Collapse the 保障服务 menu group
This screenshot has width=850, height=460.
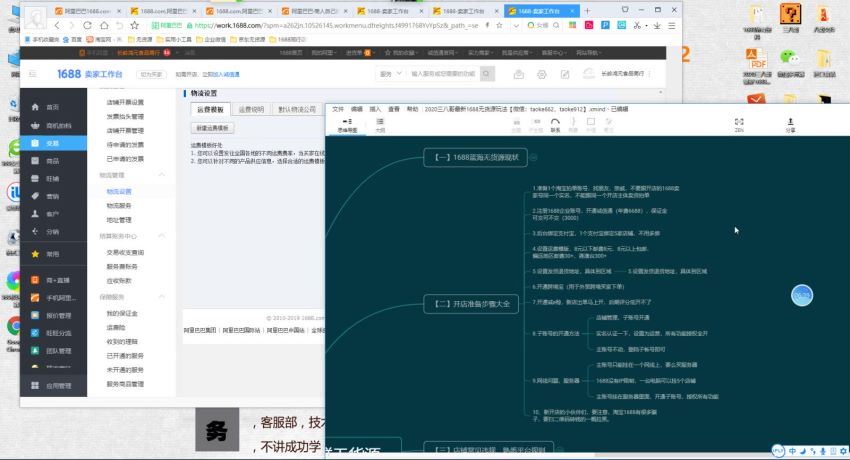point(162,296)
